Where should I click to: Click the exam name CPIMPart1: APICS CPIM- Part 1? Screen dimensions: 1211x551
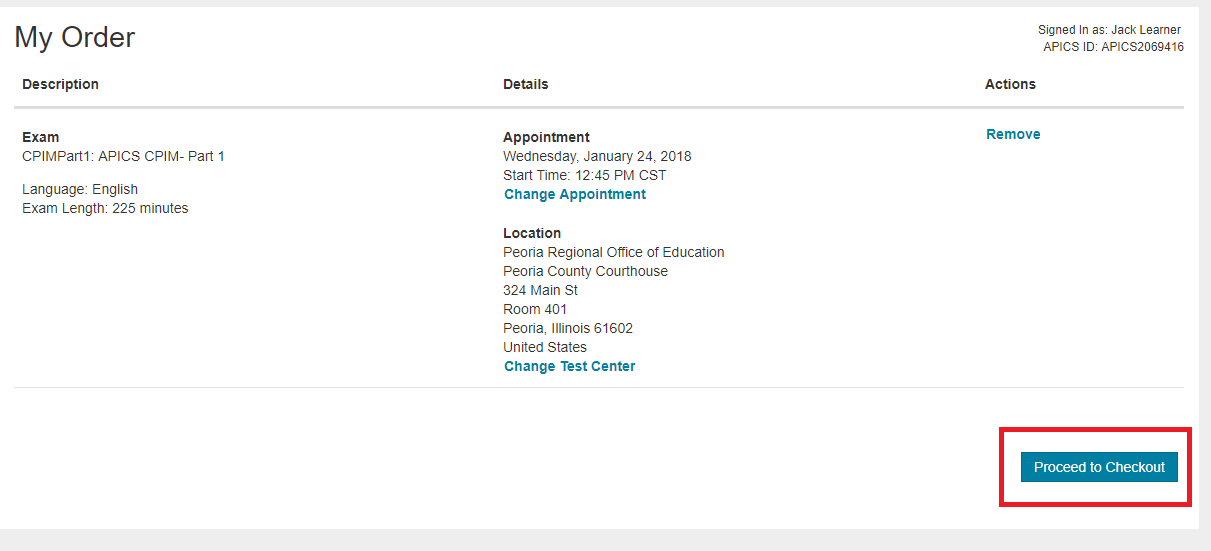(124, 156)
